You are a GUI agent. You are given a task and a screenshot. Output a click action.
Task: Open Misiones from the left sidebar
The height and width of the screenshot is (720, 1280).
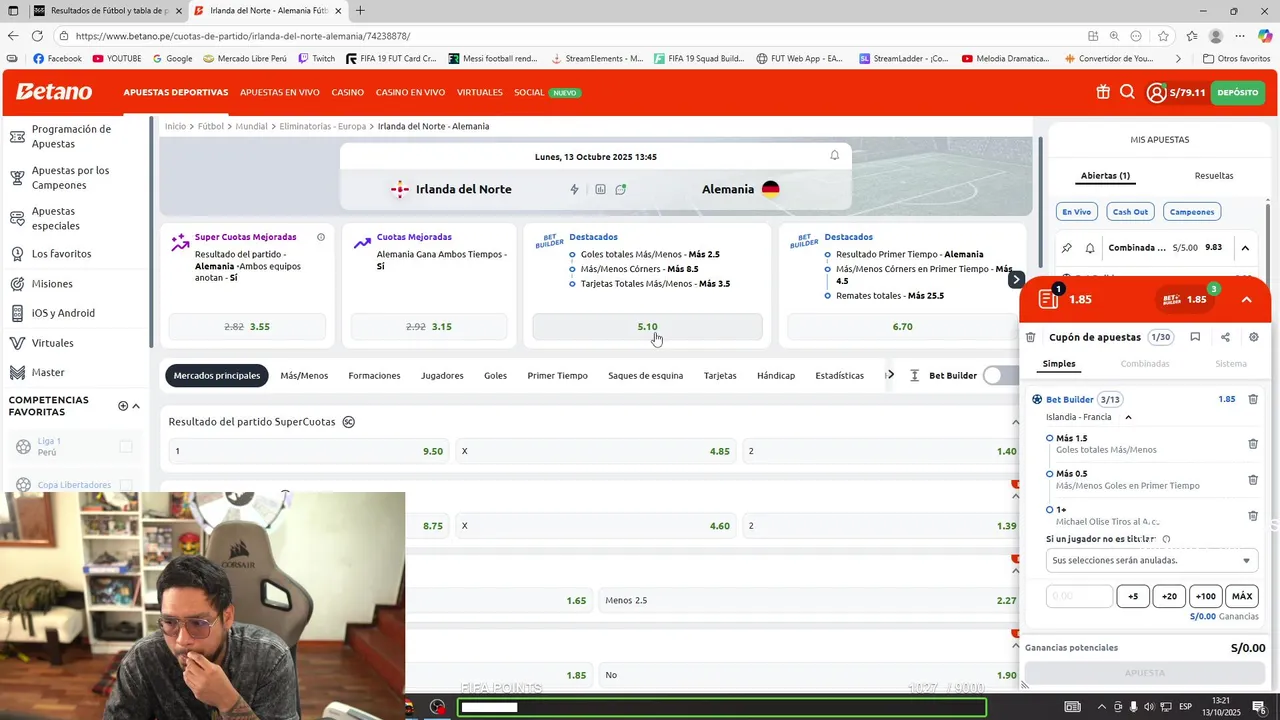point(52,284)
